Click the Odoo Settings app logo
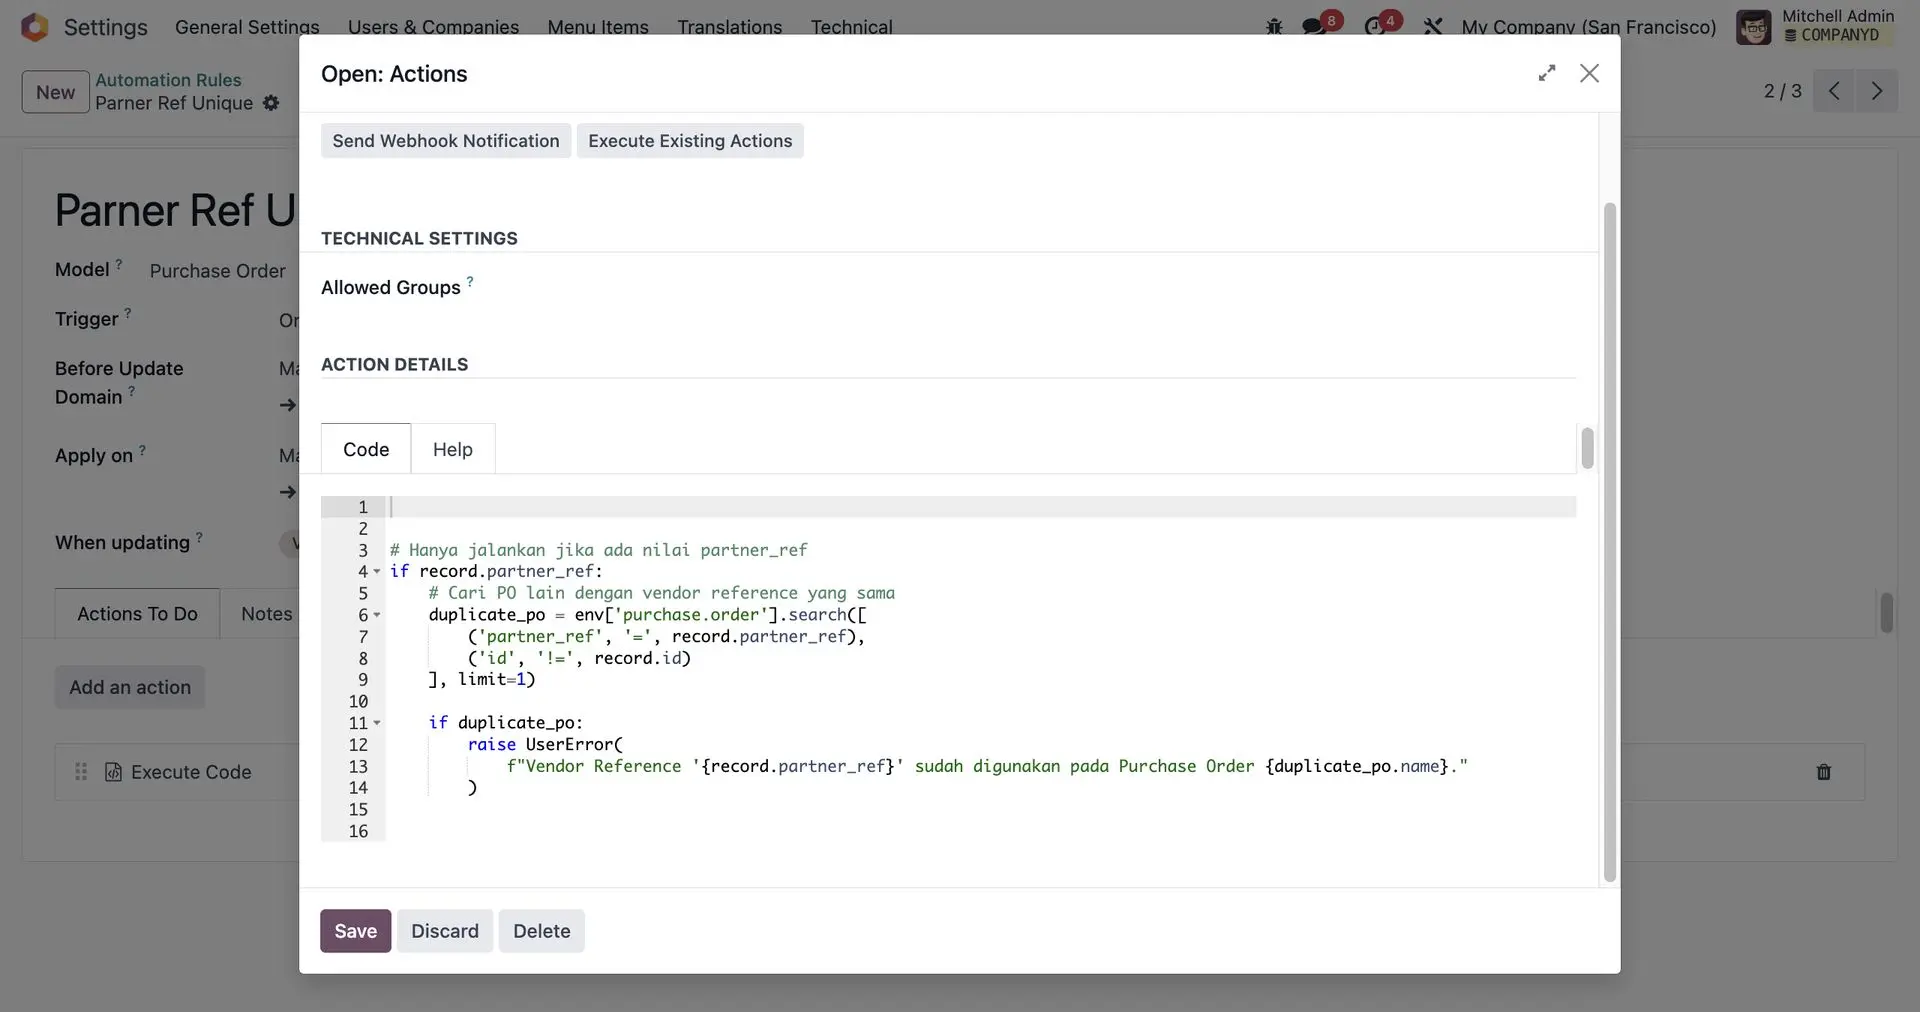 35,27
